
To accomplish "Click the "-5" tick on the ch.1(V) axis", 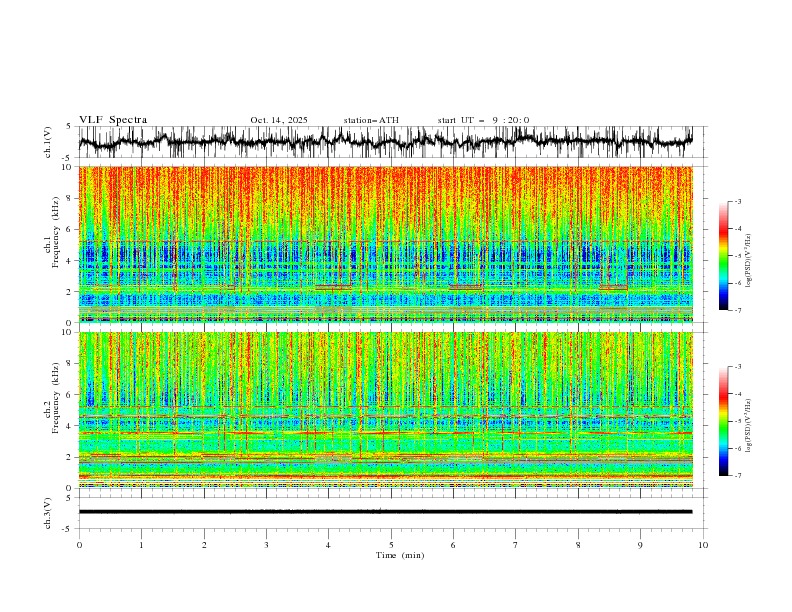I will point(67,158).
